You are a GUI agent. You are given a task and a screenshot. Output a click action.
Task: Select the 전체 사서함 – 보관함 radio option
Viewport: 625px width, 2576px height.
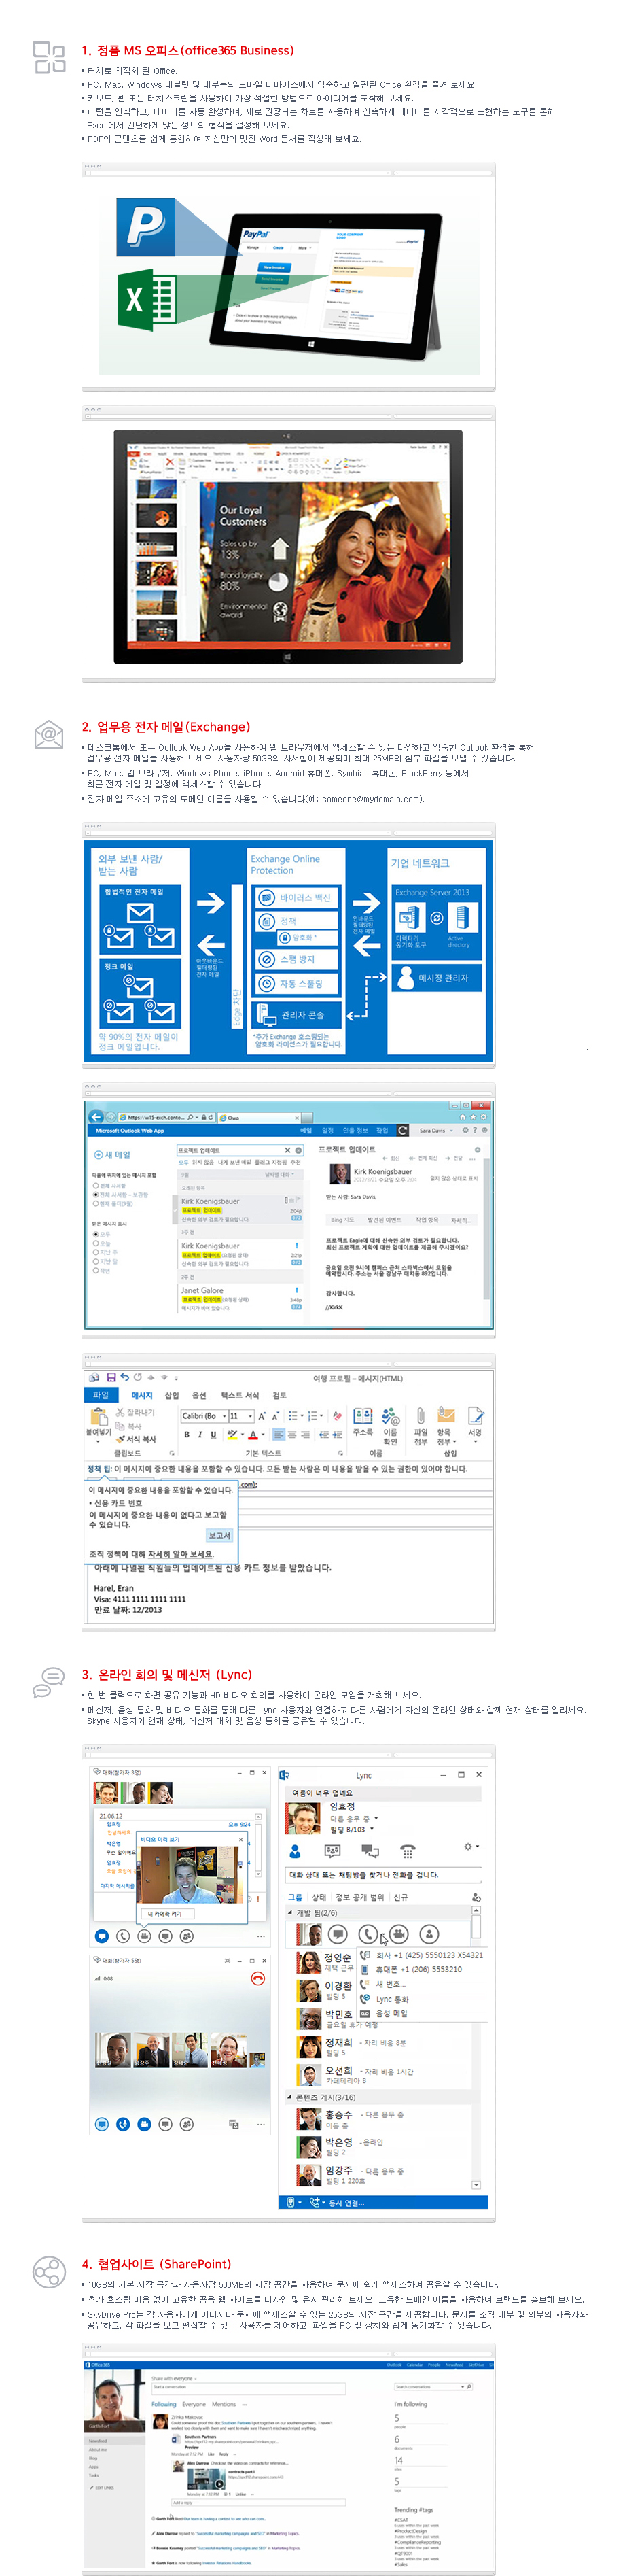(x=96, y=1195)
